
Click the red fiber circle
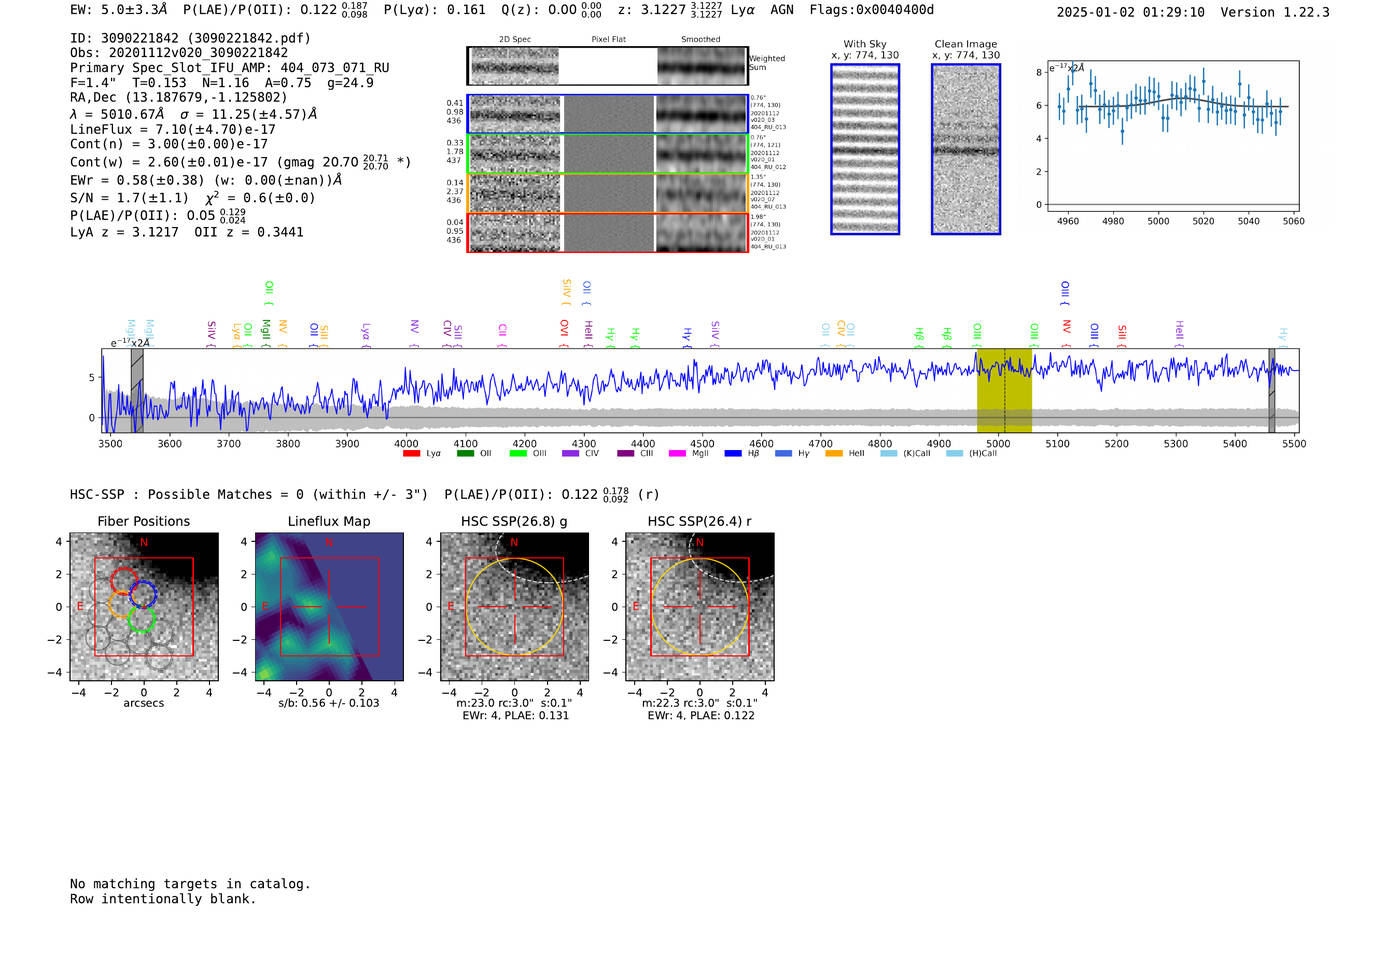point(124,580)
